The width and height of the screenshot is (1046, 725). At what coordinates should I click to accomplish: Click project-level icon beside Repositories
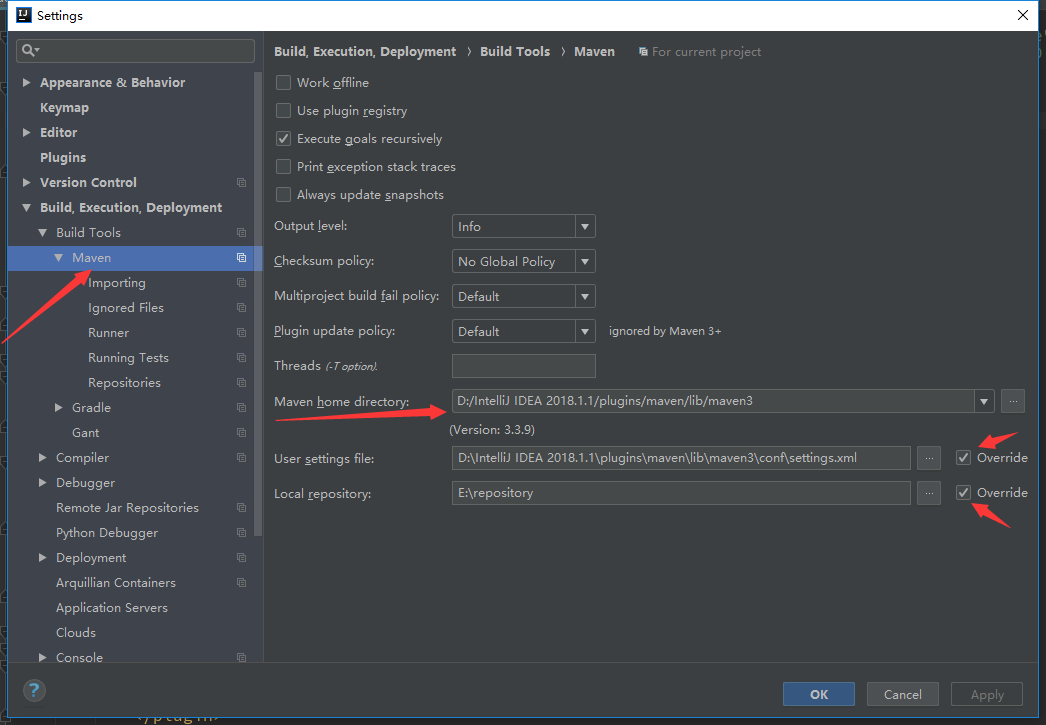pyautogui.click(x=241, y=383)
